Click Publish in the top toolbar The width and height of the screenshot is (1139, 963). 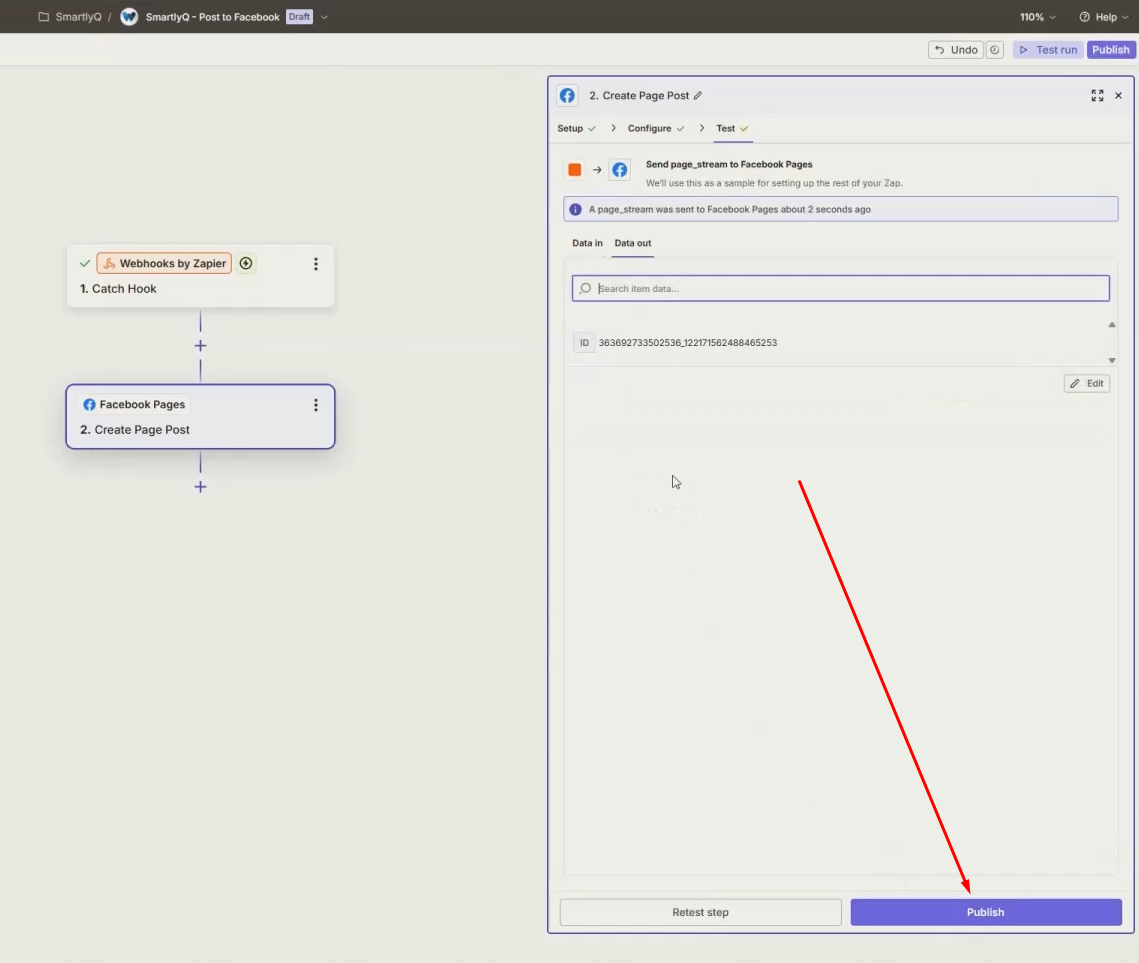pos(1111,49)
